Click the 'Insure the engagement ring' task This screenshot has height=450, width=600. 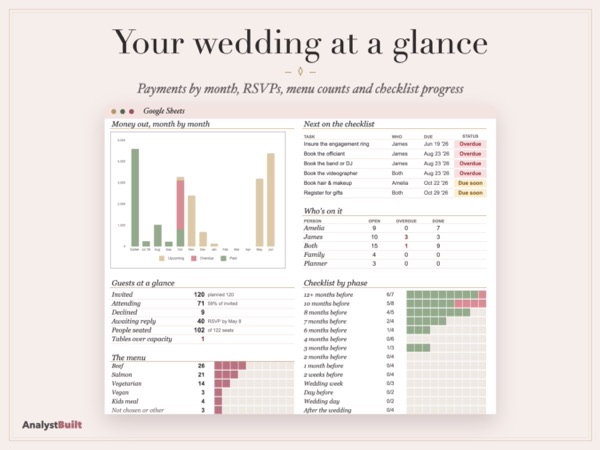[336, 144]
